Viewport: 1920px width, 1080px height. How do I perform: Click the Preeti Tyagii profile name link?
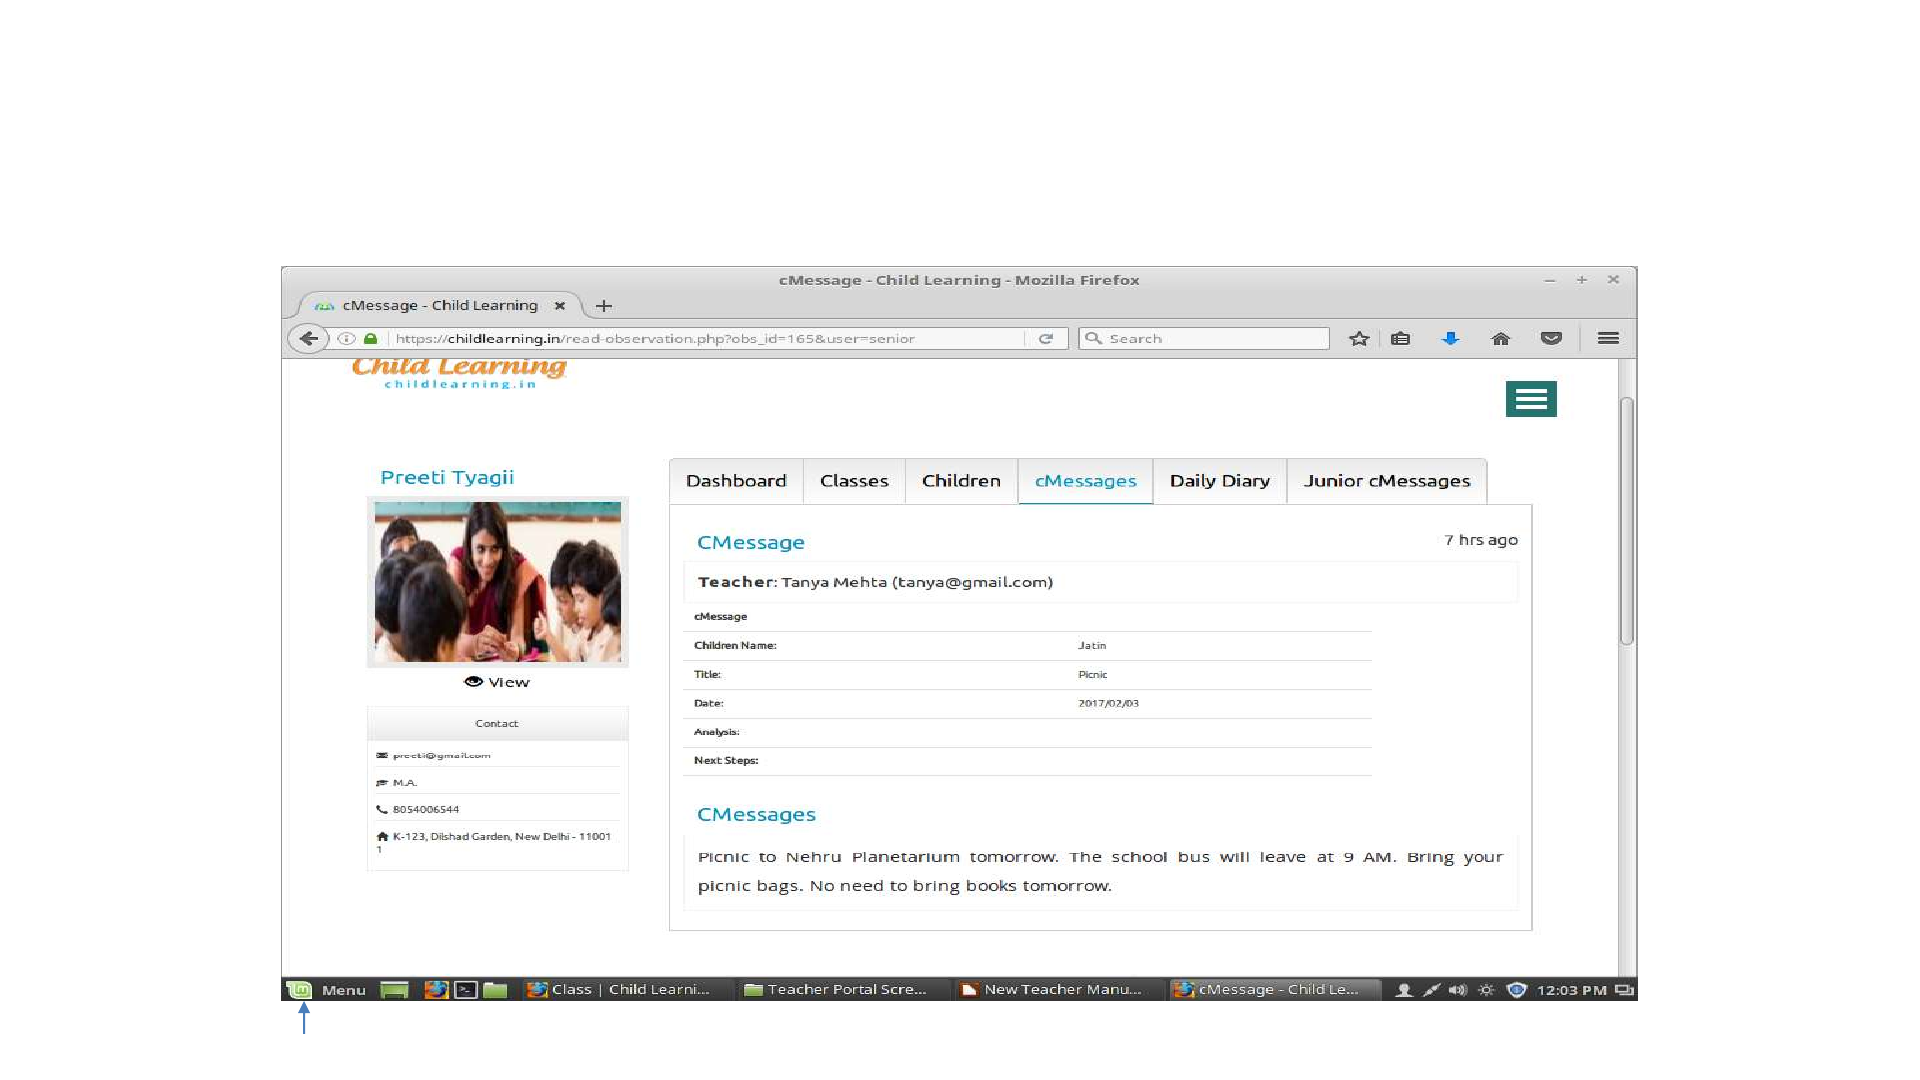pyautogui.click(x=447, y=477)
